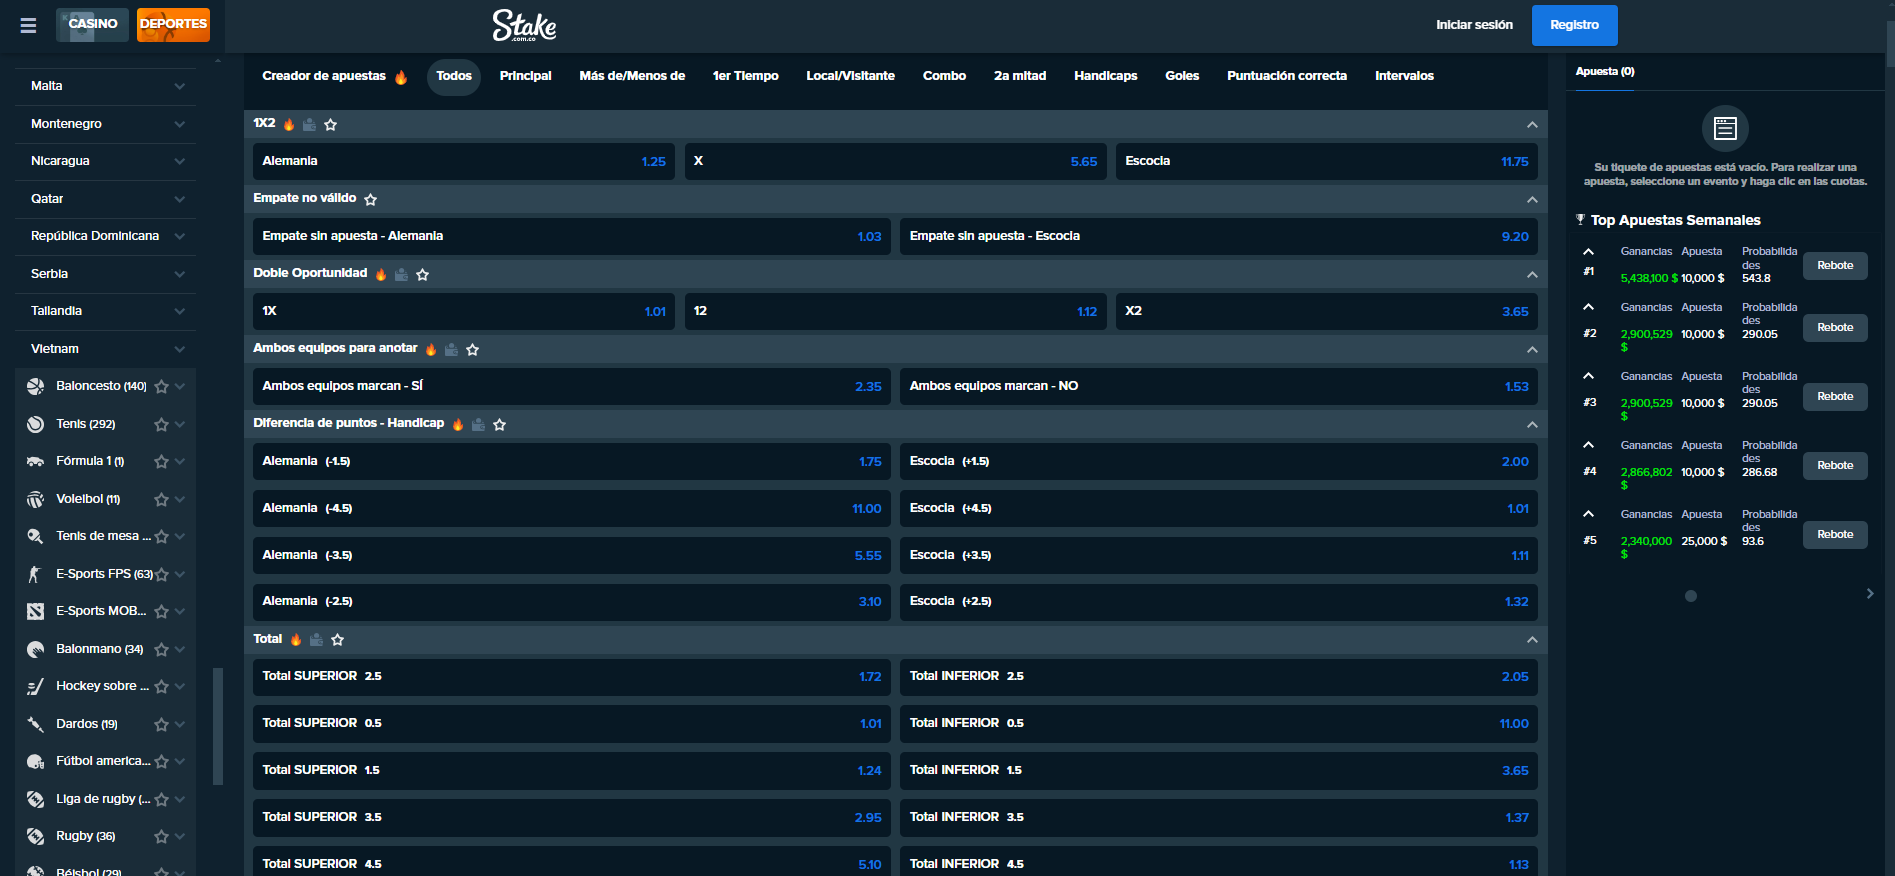1895x876 pixels.
Task: Favorite the Doble Oportunidad market star
Action: coord(423,274)
